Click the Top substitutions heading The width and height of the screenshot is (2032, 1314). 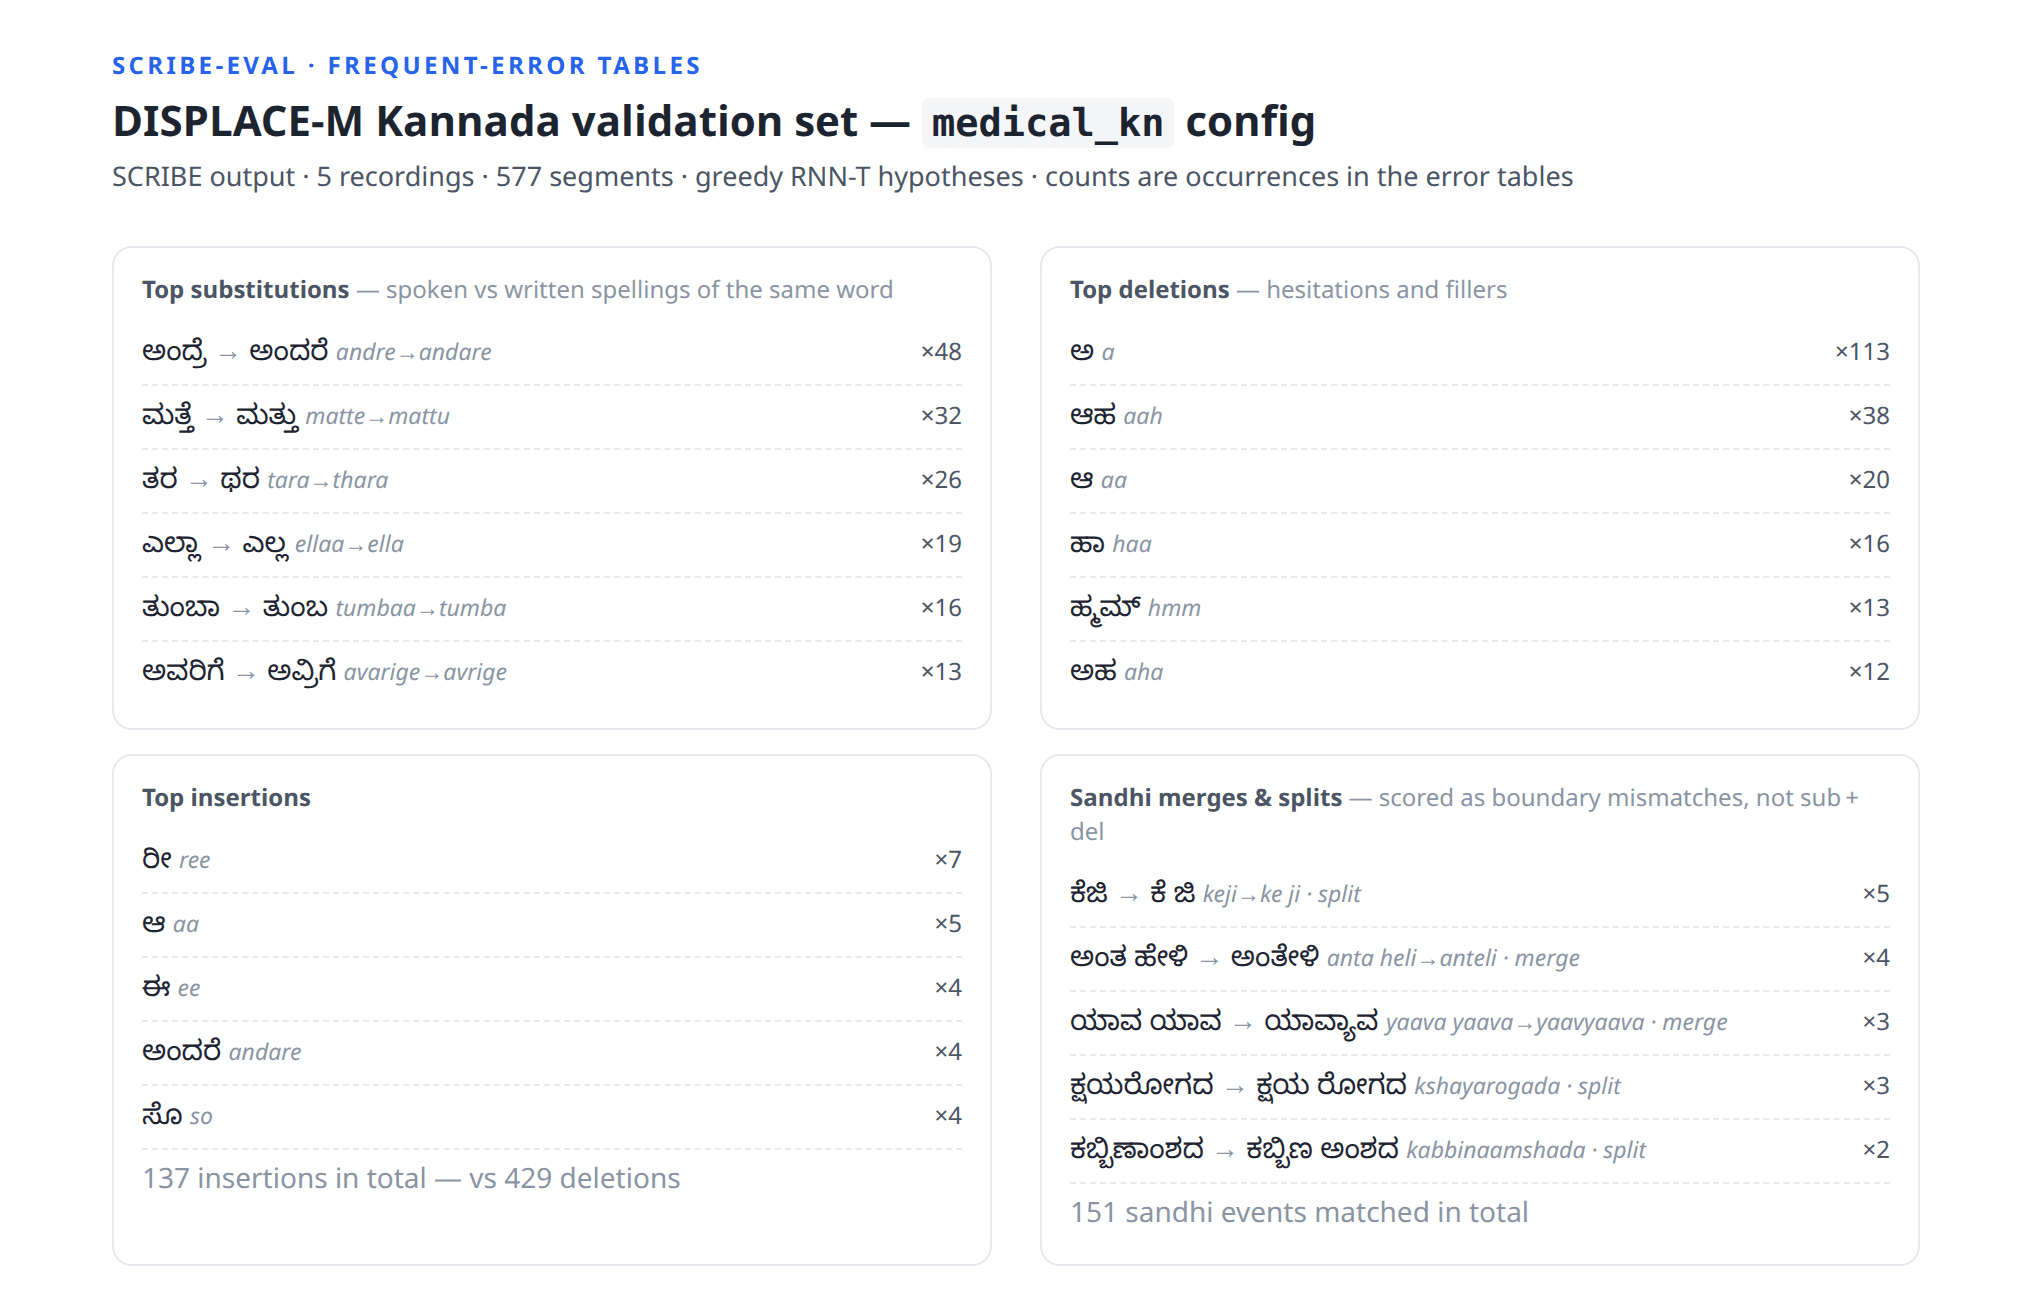tap(245, 290)
